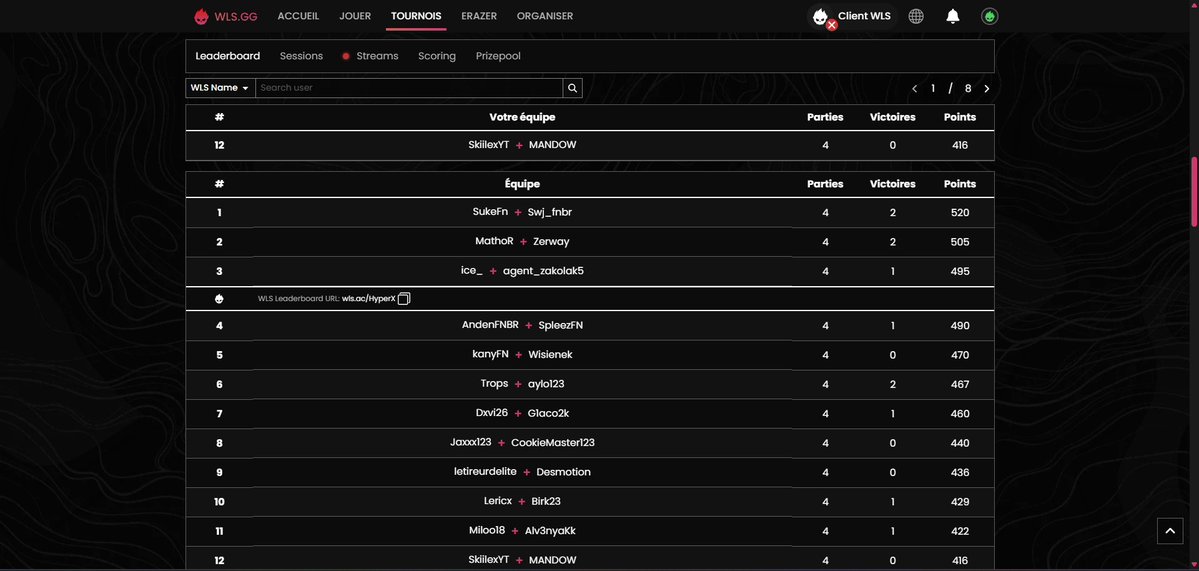Click player CookieMaster123
This screenshot has width=1199, height=571.
coord(553,443)
